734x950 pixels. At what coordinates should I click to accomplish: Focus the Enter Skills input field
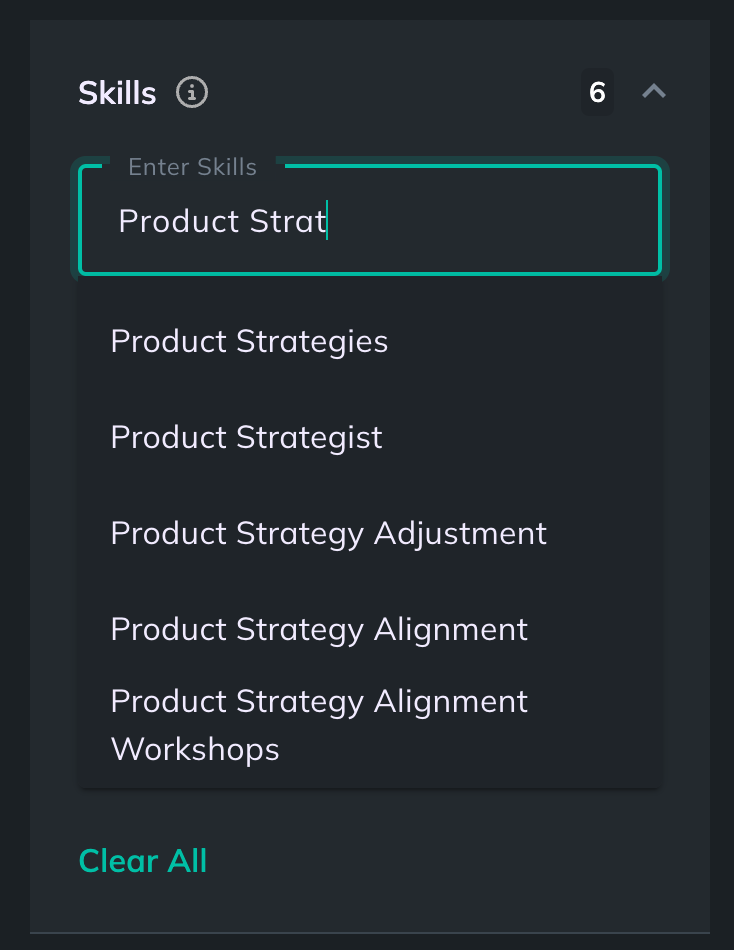(370, 220)
